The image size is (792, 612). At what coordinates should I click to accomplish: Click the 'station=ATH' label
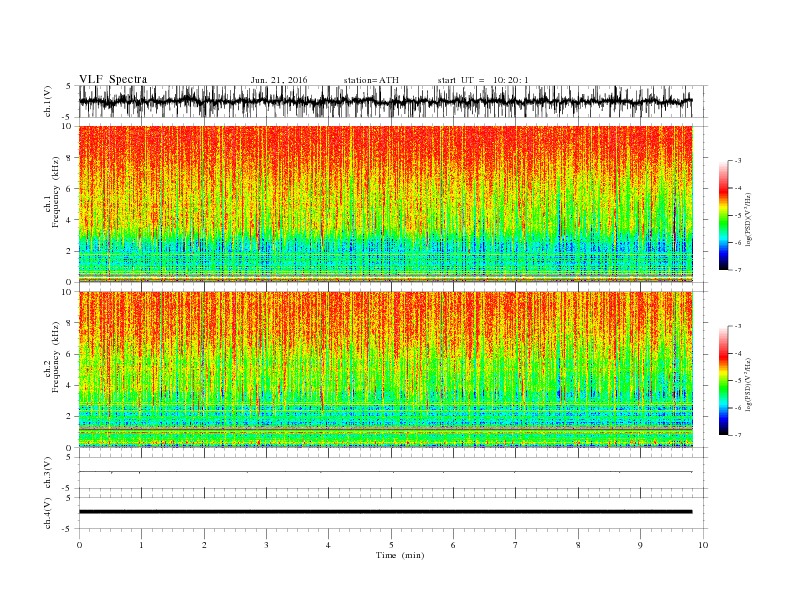(371, 80)
